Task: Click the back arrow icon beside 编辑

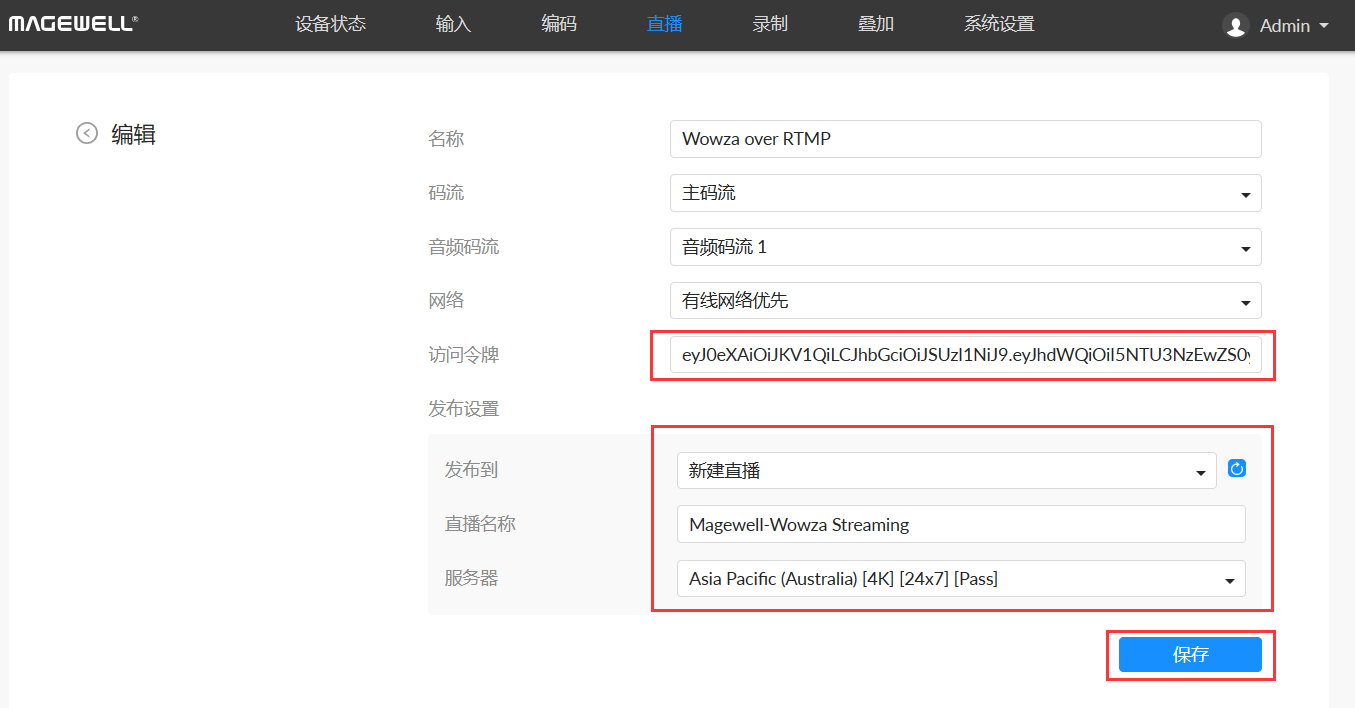Action: [87, 133]
